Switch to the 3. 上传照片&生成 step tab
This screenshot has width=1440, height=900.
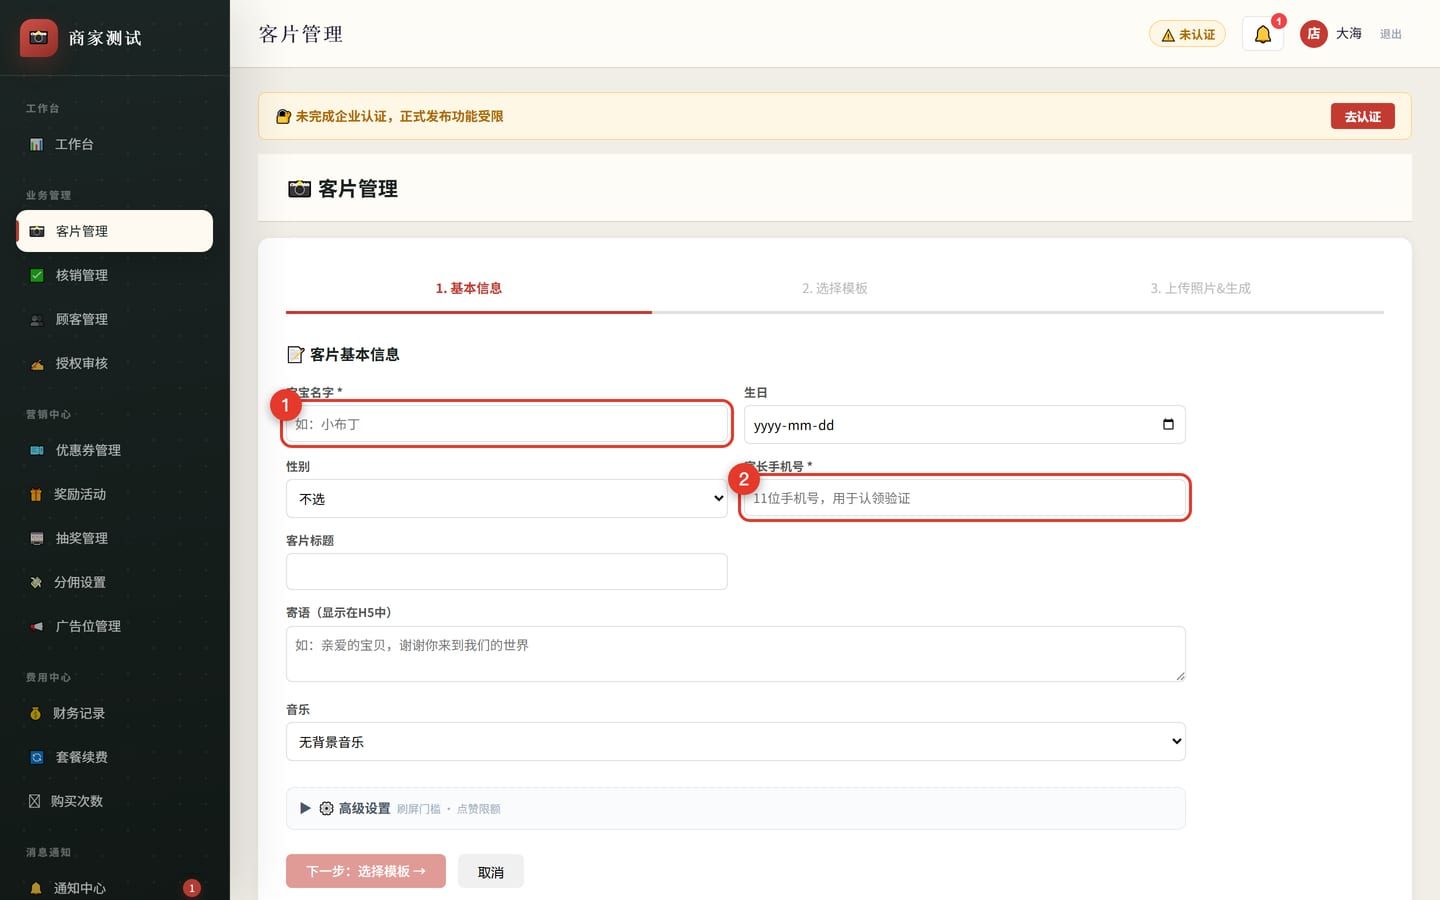click(1201, 288)
